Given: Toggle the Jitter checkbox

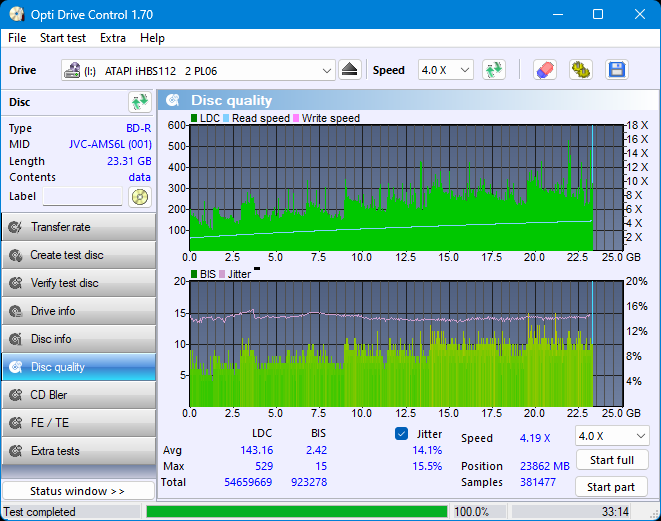Looking at the screenshot, I should coord(402,434).
